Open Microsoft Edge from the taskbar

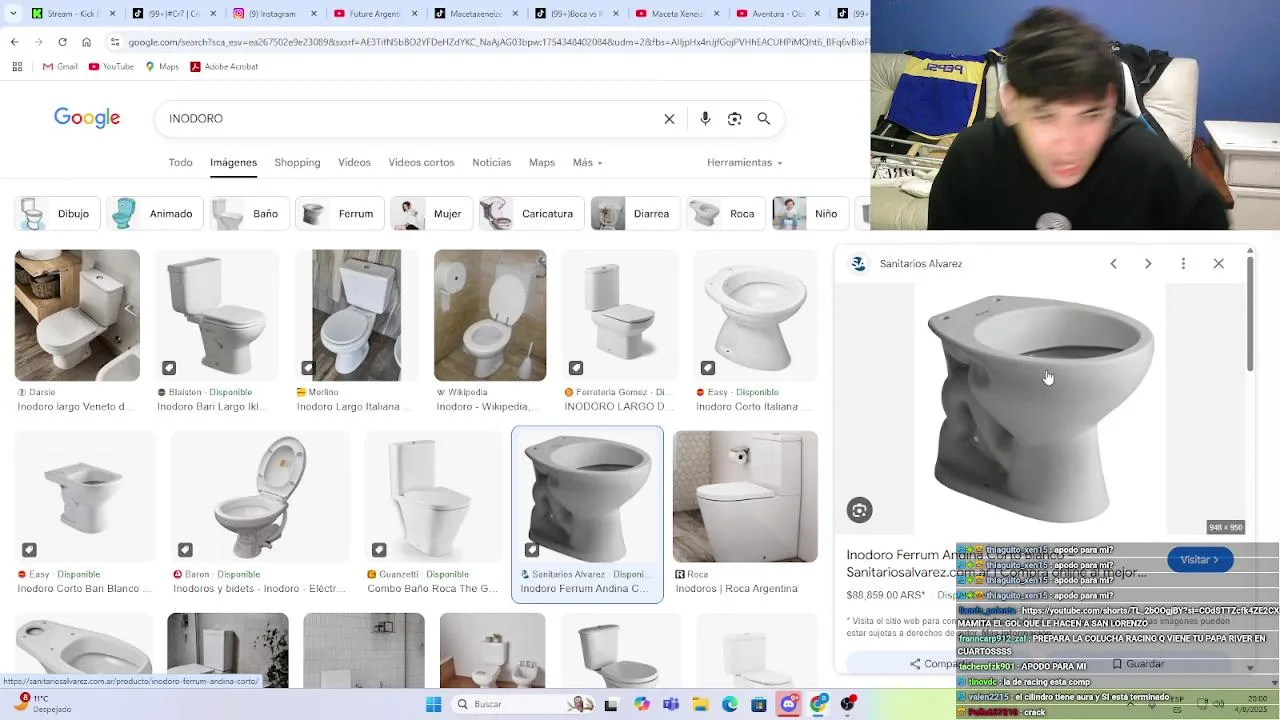coord(730,704)
